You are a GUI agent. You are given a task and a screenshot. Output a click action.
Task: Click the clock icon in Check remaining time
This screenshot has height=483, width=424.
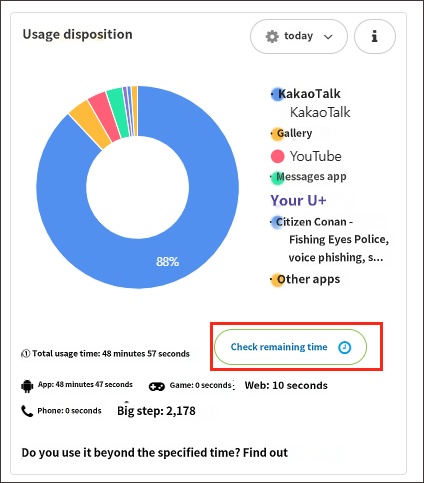pyautogui.click(x=344, y=347)
